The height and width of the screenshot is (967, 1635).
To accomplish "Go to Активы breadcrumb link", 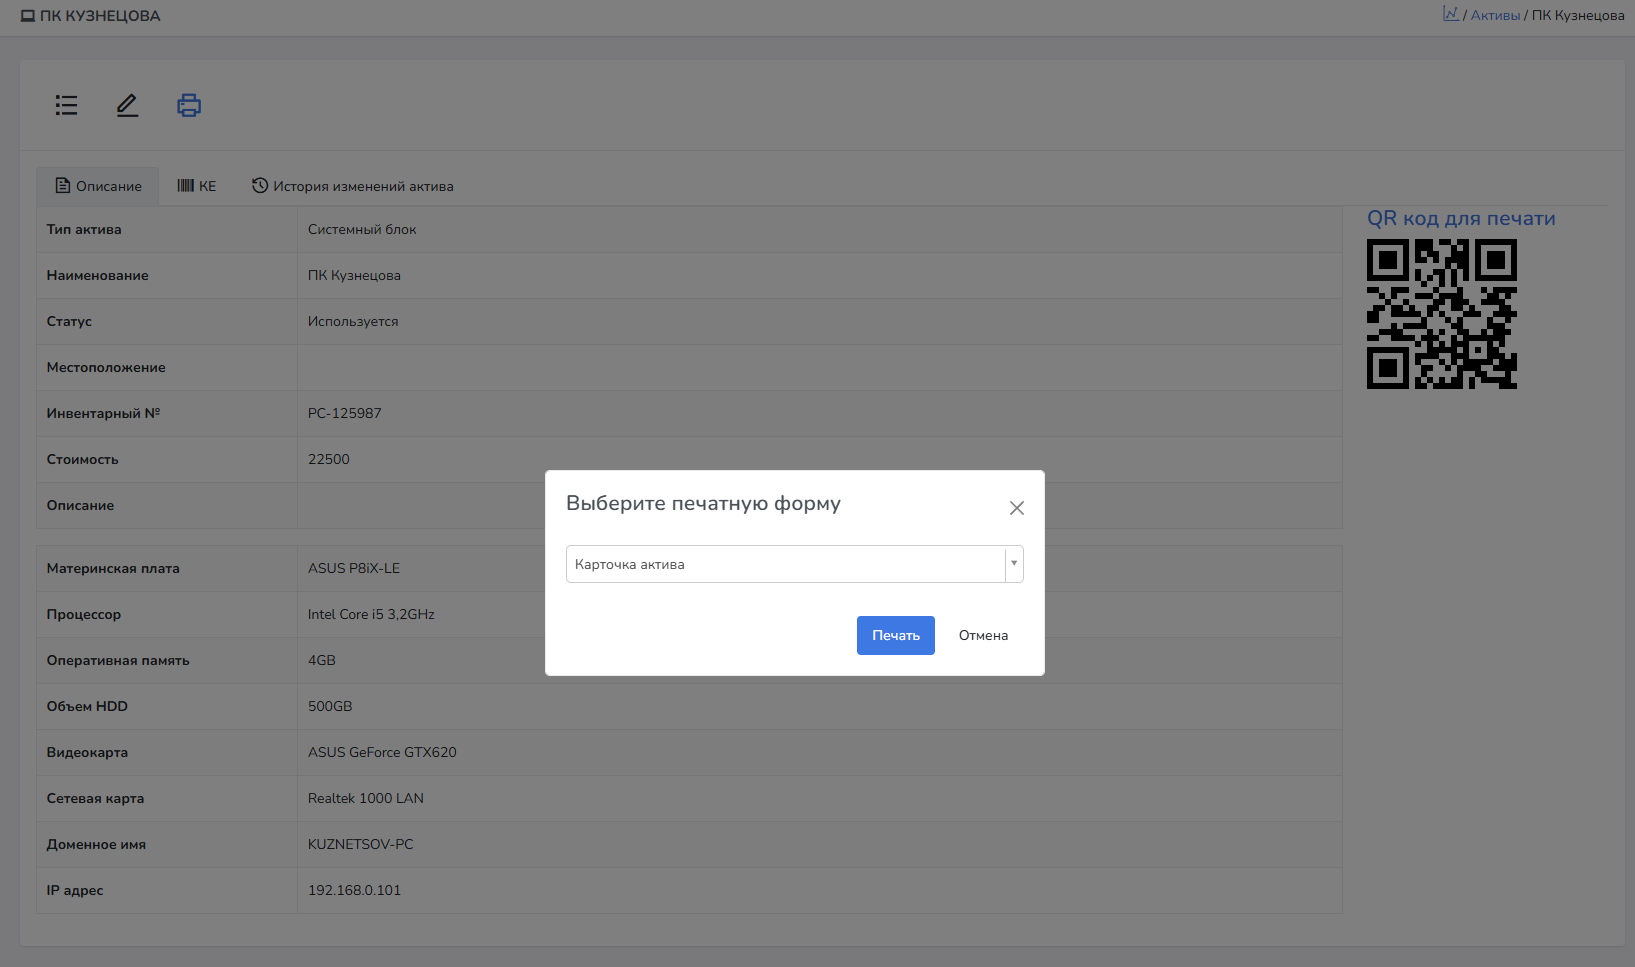I will [1495, 15].
